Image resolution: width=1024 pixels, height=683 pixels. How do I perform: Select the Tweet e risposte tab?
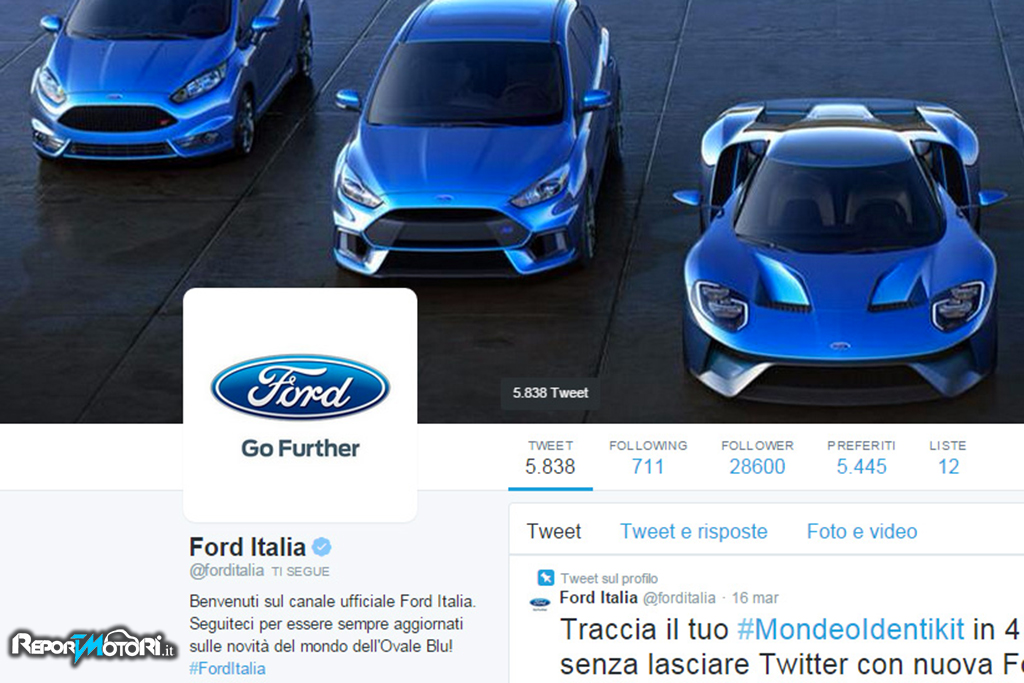pyautogui.click(x=694, y=532)
